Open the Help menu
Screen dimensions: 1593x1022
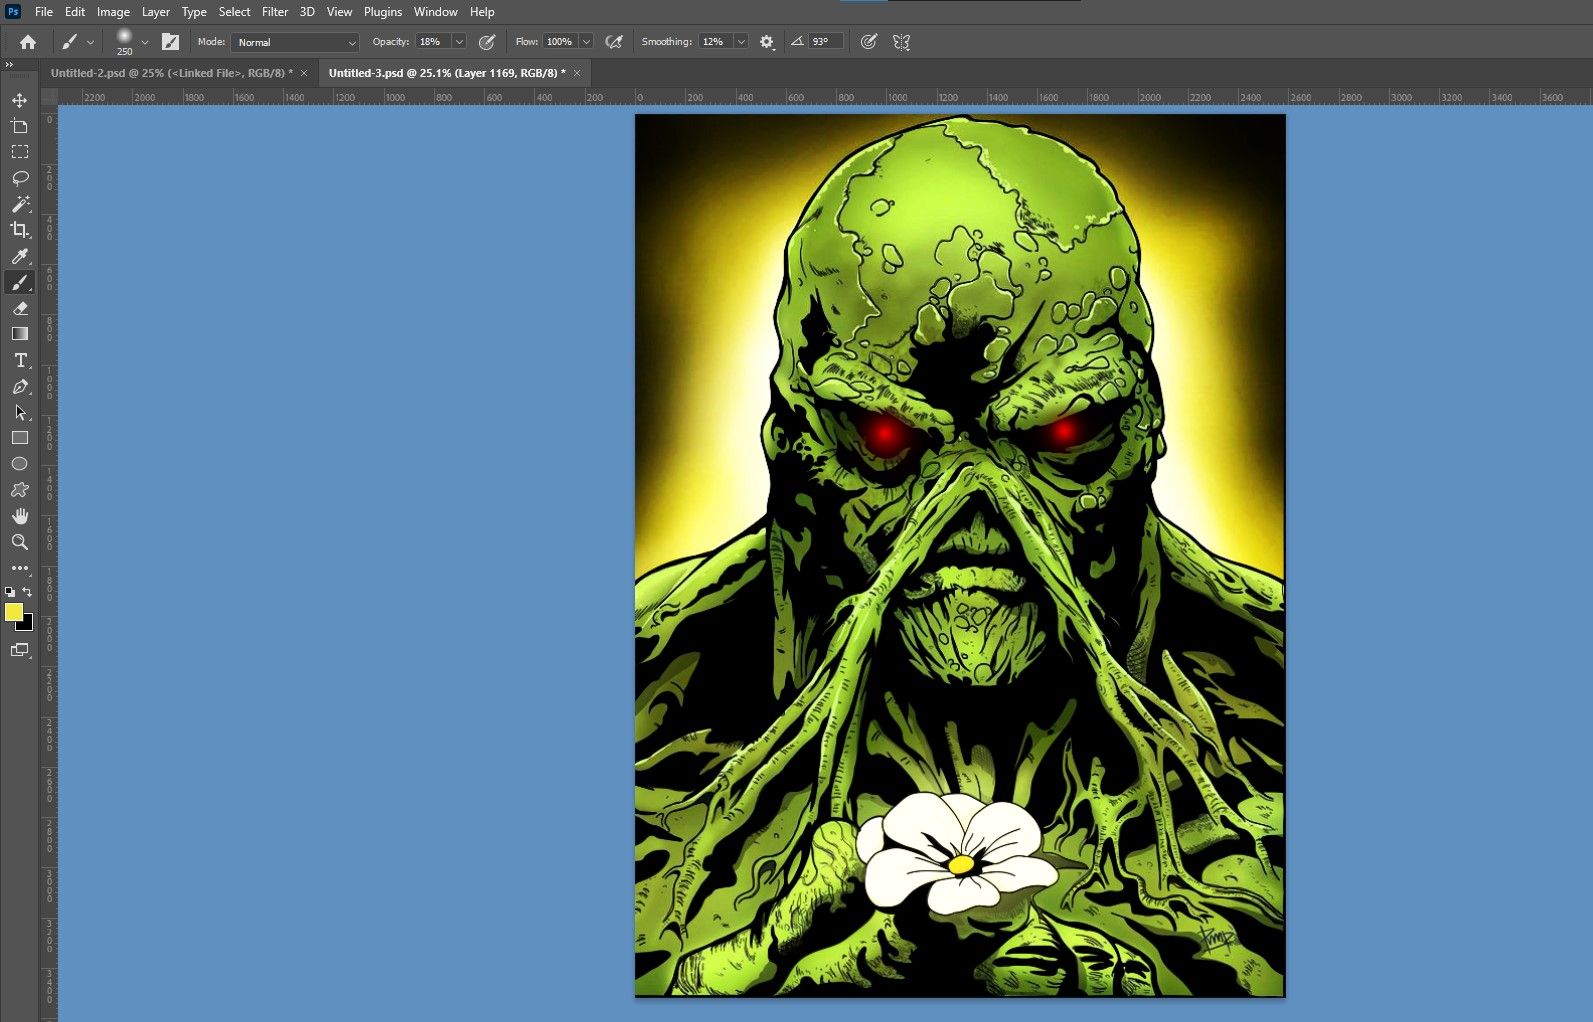pos(482,12)
